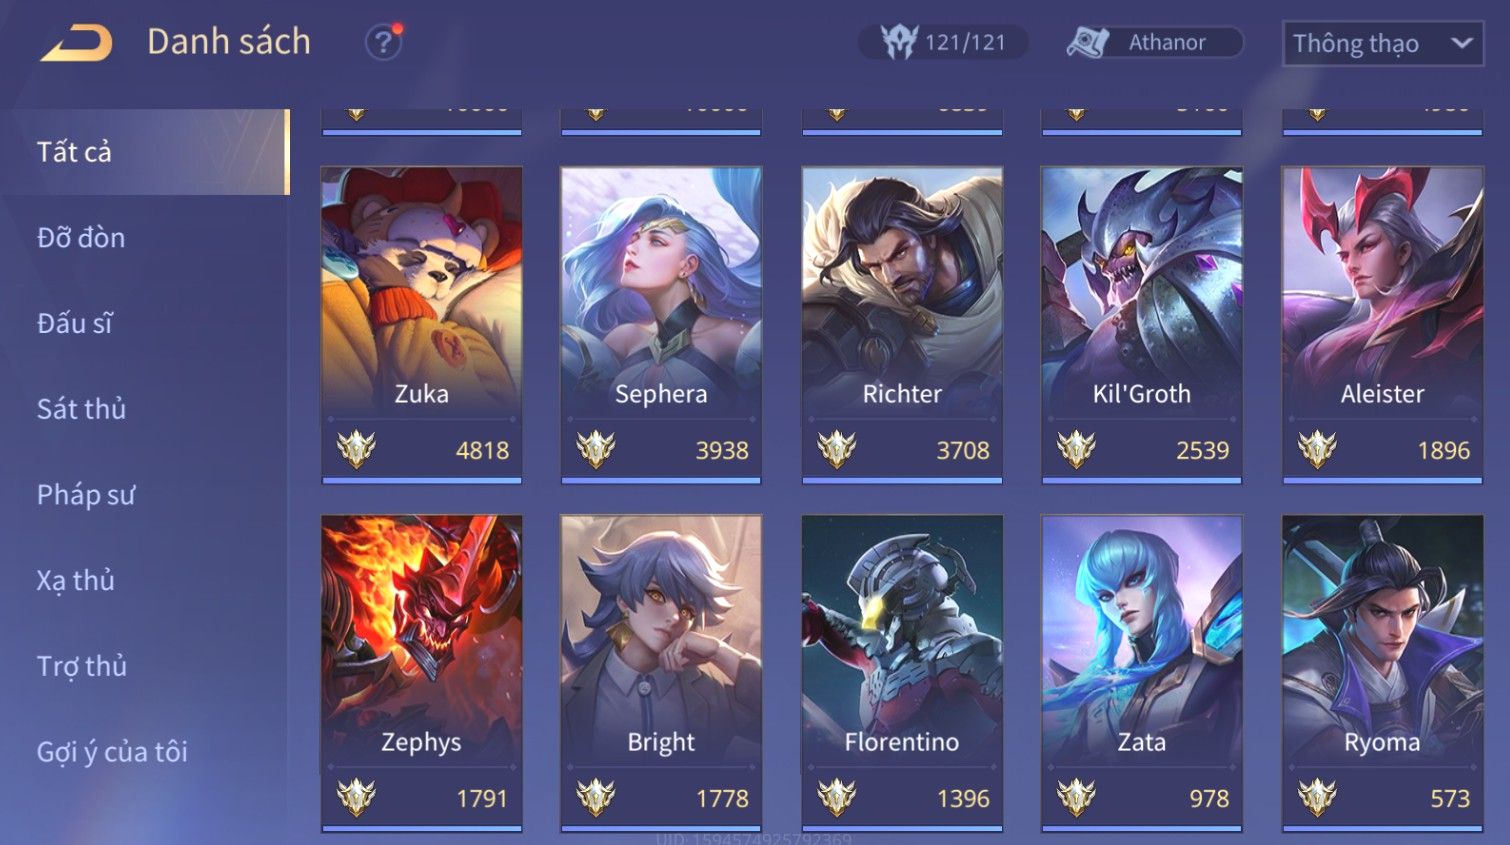Screen dimensions: 1510x845
Task: Choose the Aleister hero card
Action: point(1383,325)
